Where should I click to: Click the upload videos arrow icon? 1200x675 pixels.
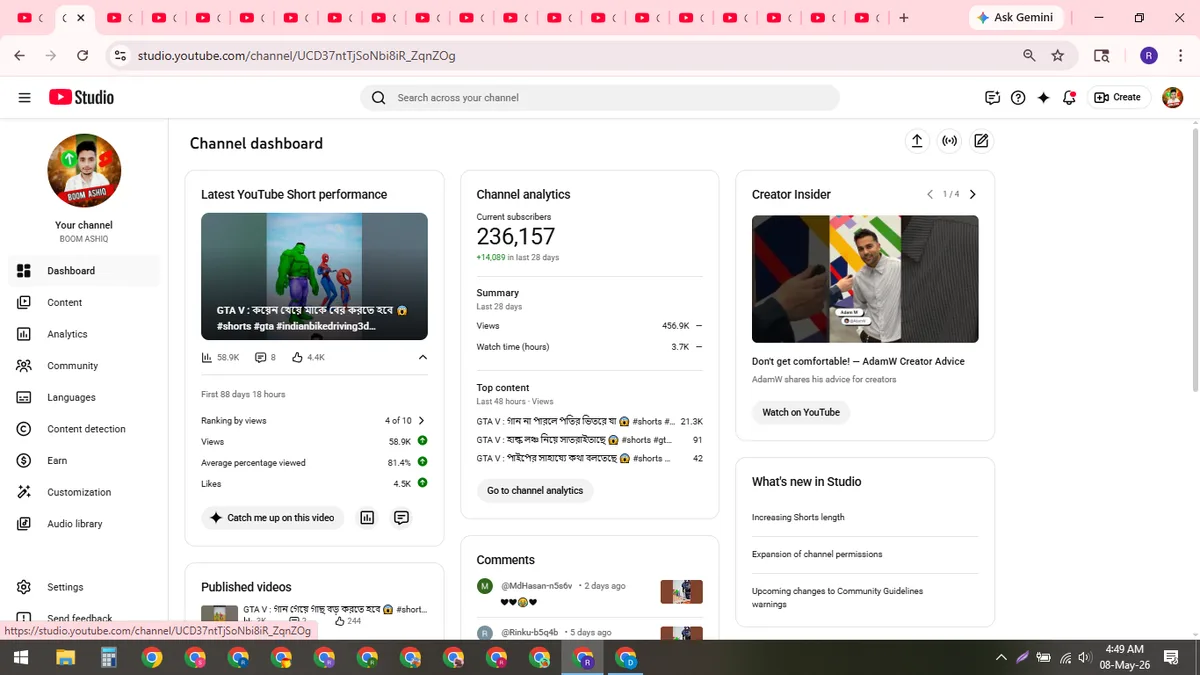(917, 141)
